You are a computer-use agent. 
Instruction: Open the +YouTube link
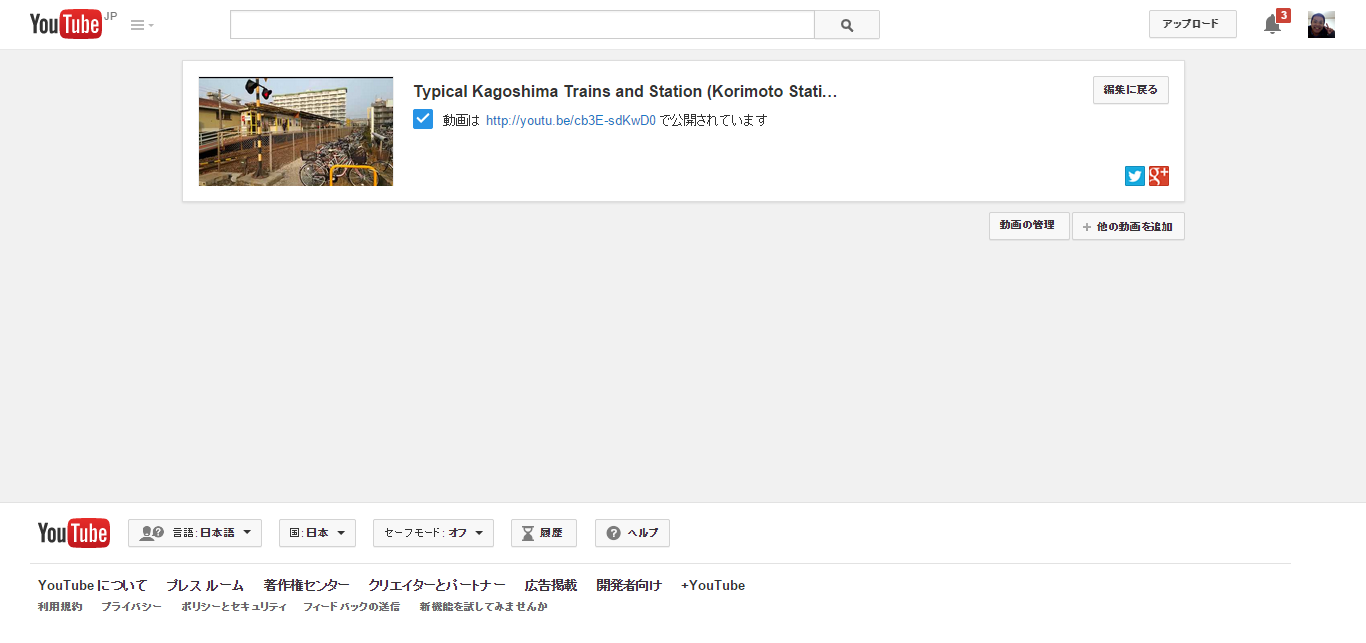[x=713, y=585]
